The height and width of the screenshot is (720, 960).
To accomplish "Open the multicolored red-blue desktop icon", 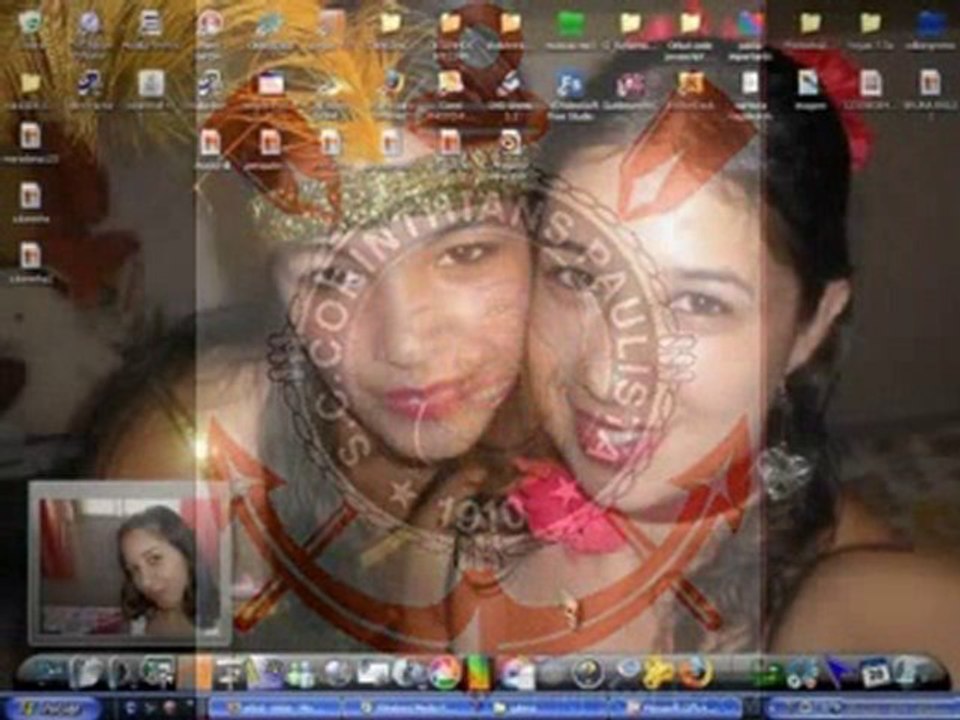I will tap(750, 24).
